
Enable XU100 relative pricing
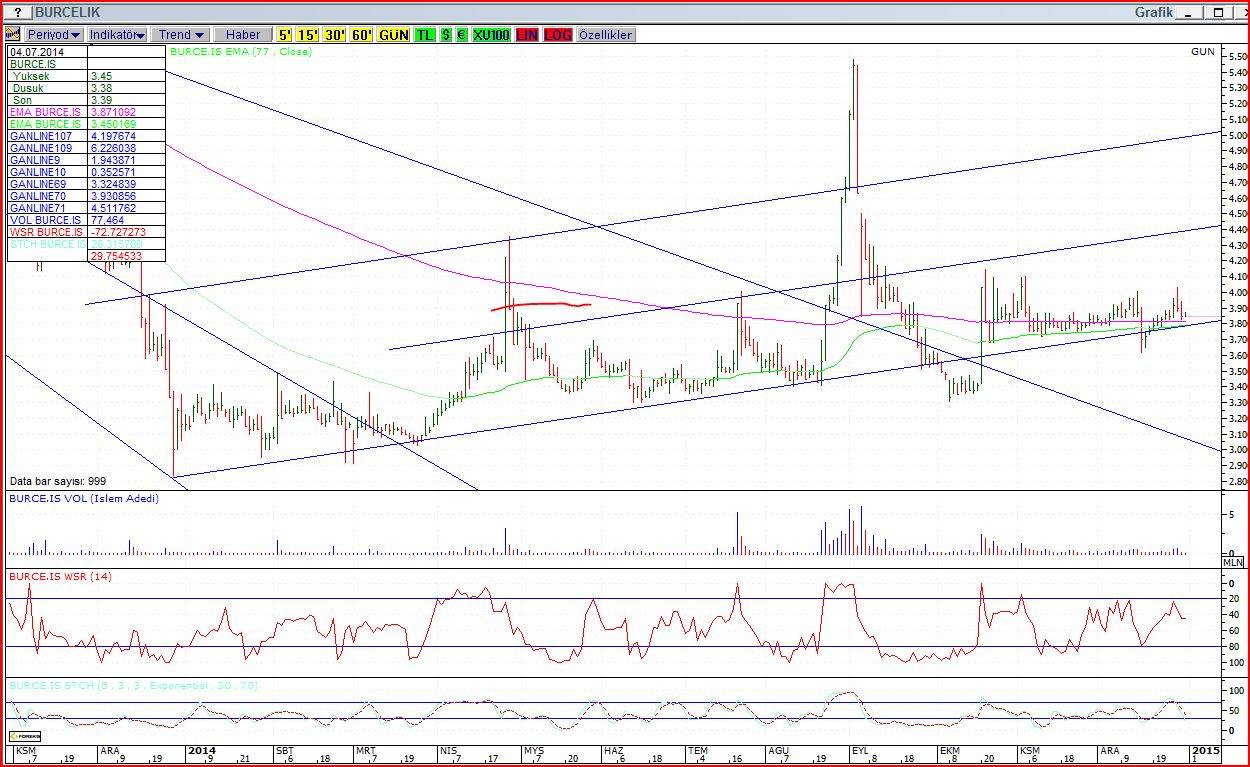point(491,34)
